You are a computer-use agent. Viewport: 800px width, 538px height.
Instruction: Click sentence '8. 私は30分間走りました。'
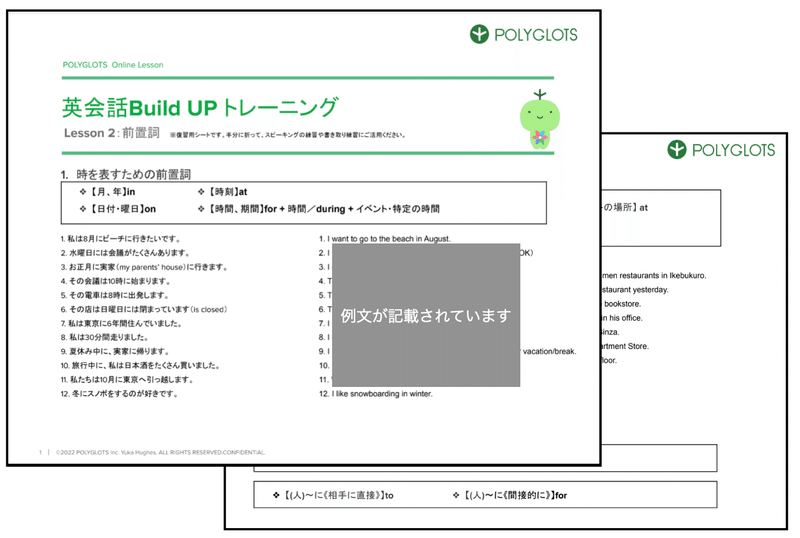[x=105, y=337]
